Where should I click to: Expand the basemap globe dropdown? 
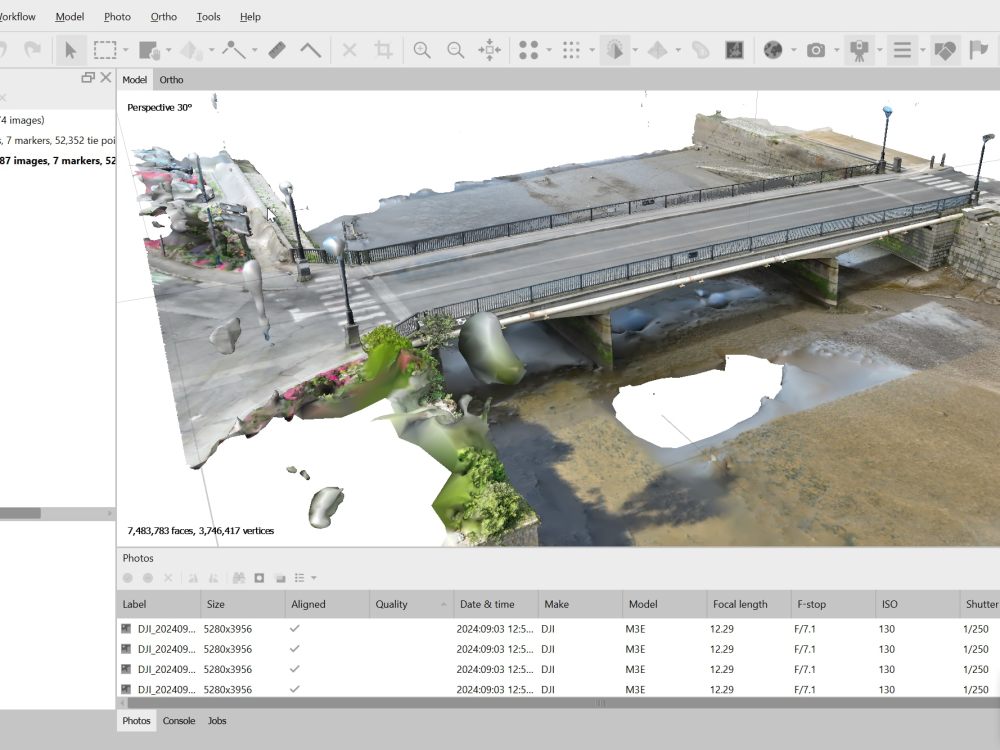coord(793,50)
